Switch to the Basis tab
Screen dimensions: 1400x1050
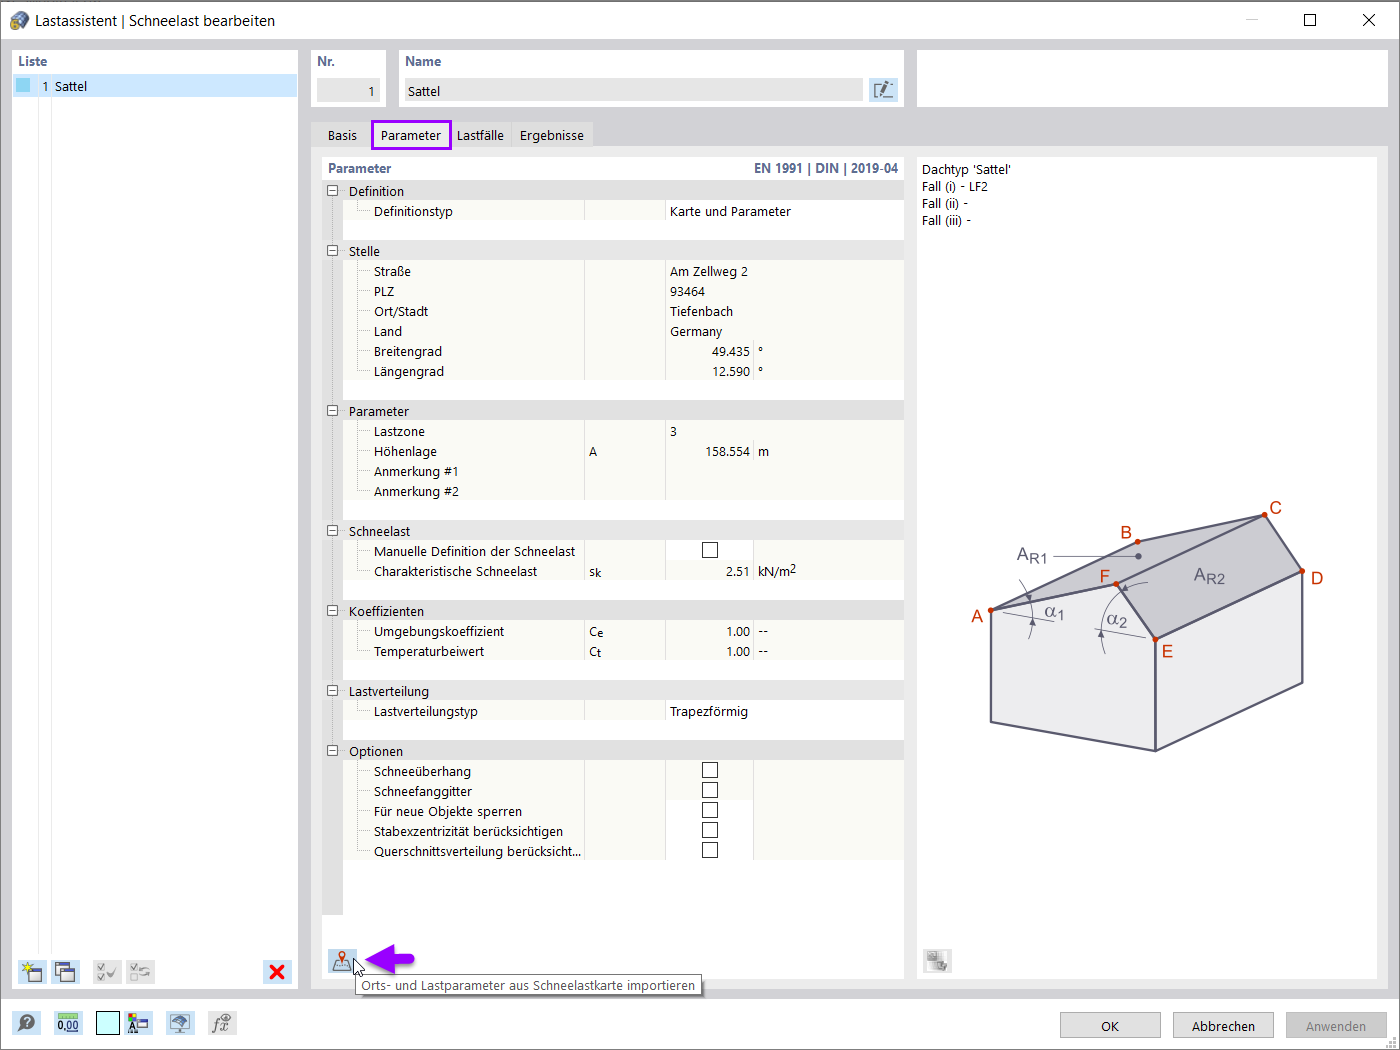[x=342, y=135]
